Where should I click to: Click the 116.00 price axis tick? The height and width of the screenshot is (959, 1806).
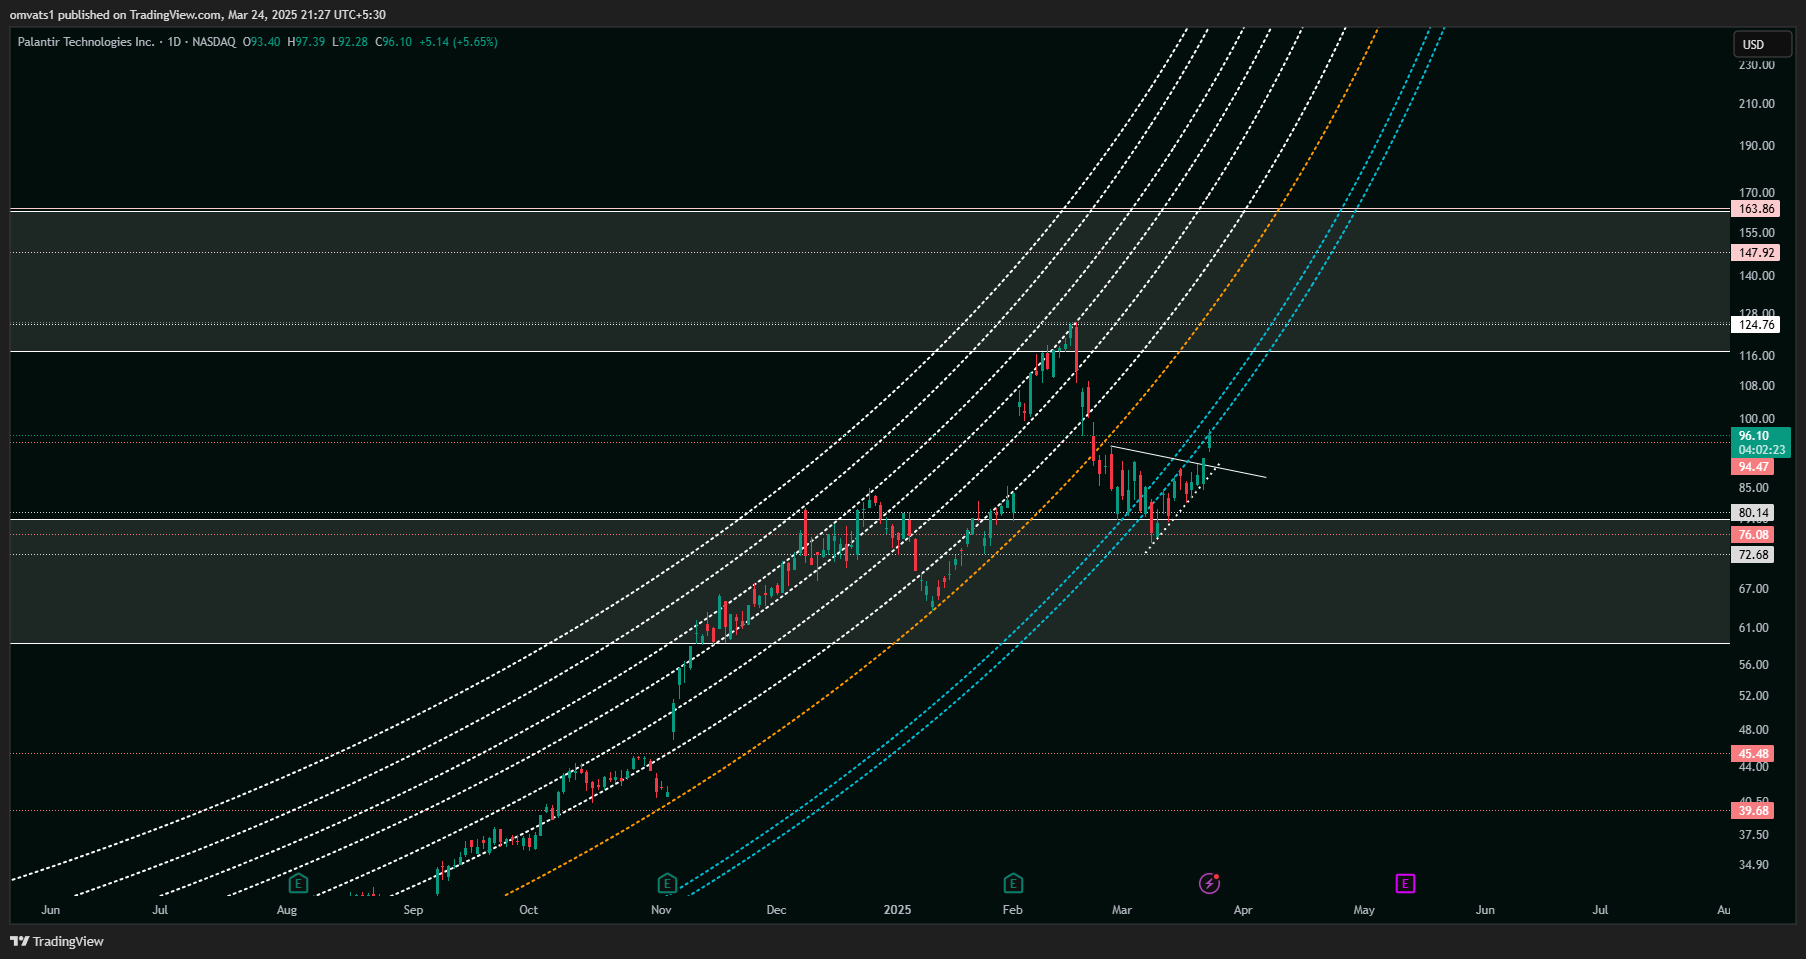coord(1757,356)
